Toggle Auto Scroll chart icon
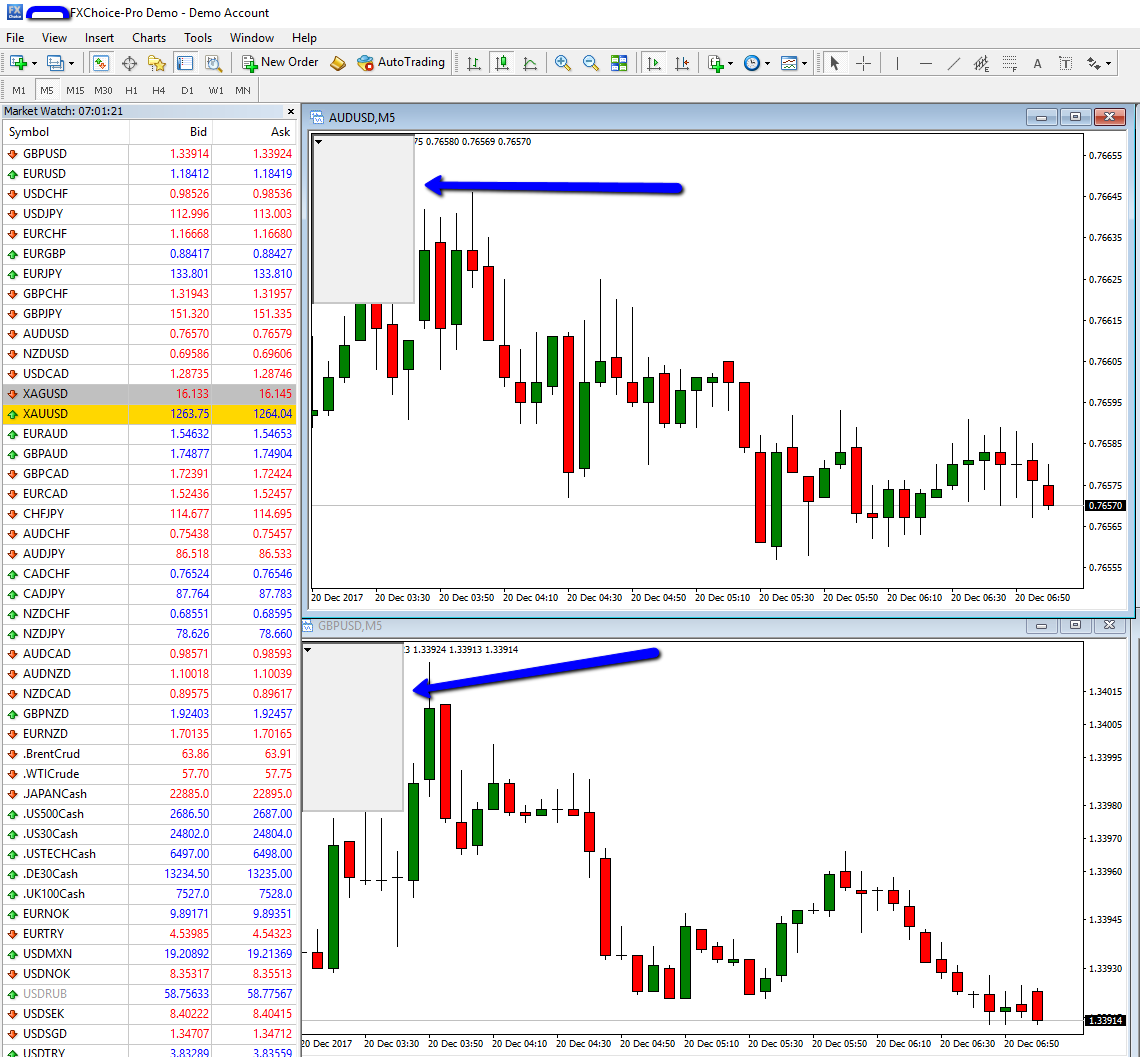1140x1057 pixels. click(654, 63)
